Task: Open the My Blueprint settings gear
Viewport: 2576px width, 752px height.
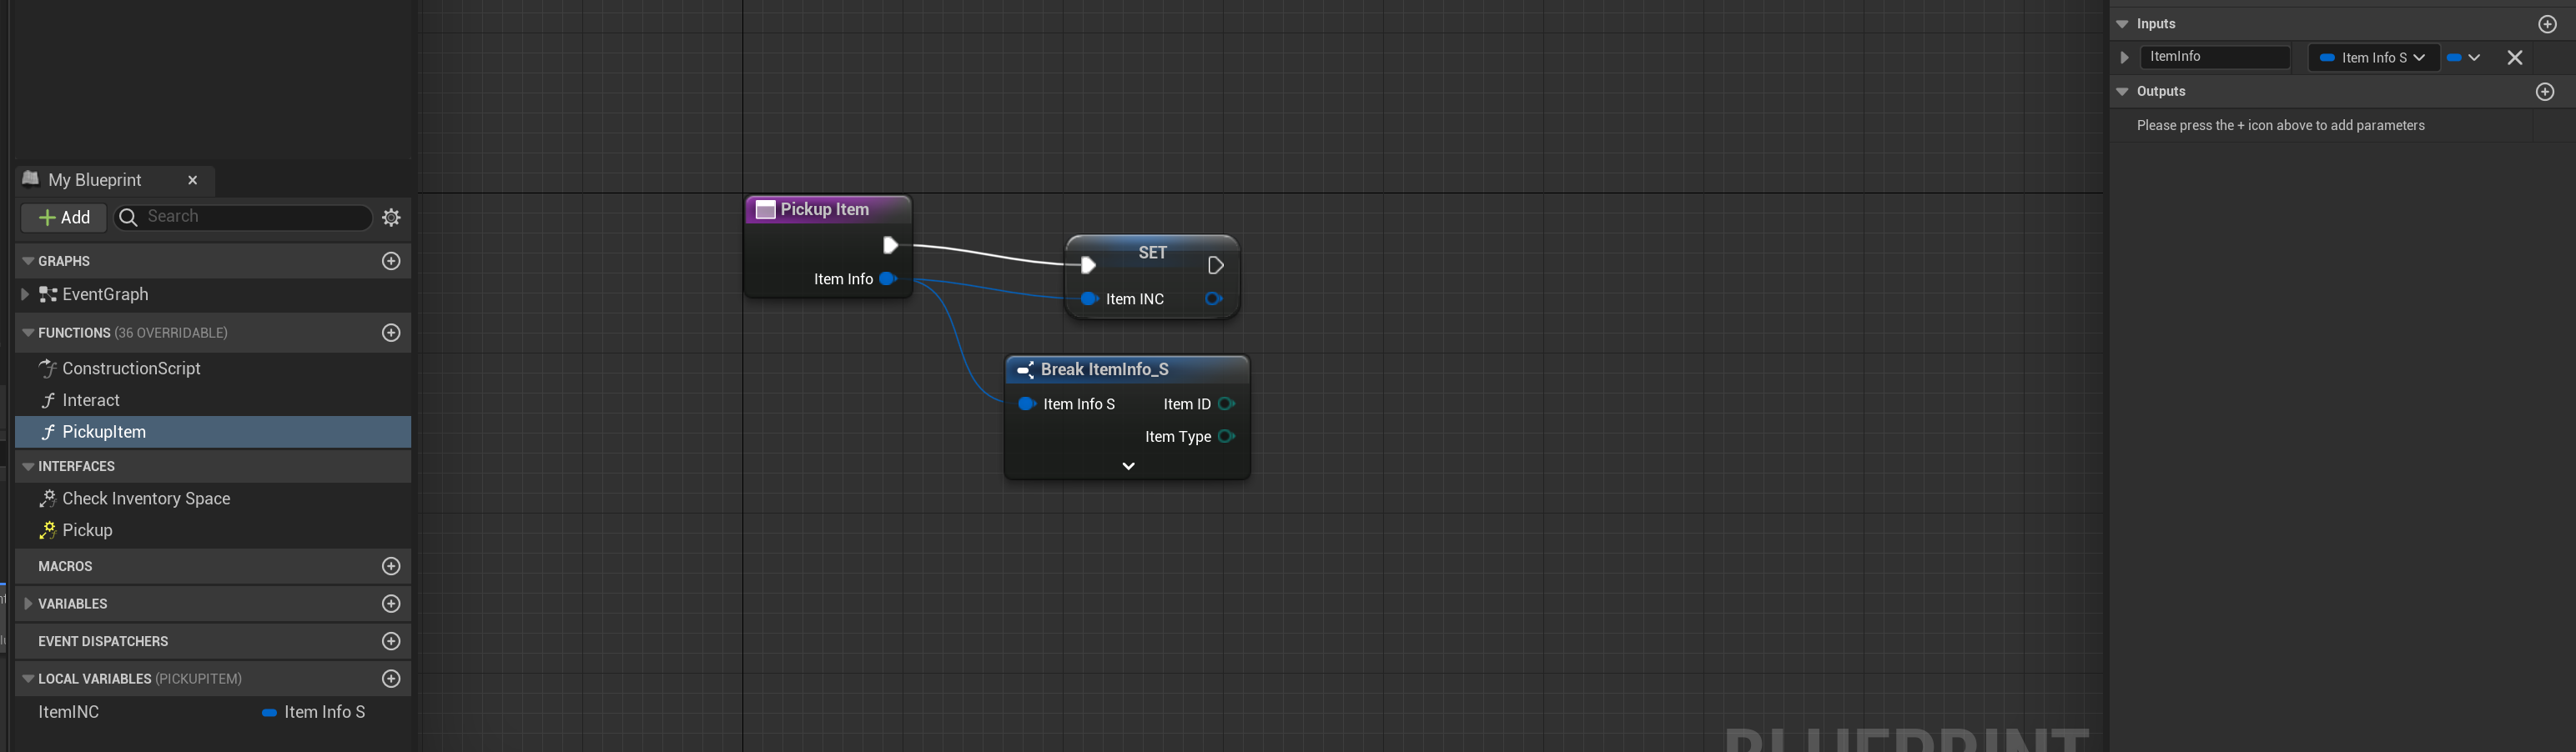Action: point(391,217)
